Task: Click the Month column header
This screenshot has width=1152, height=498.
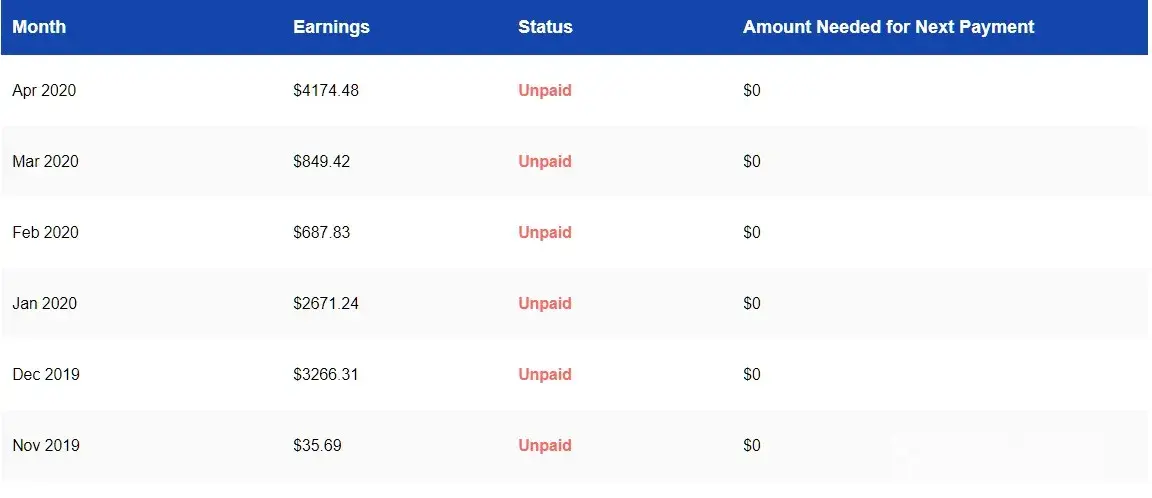Action: (39, 27)
